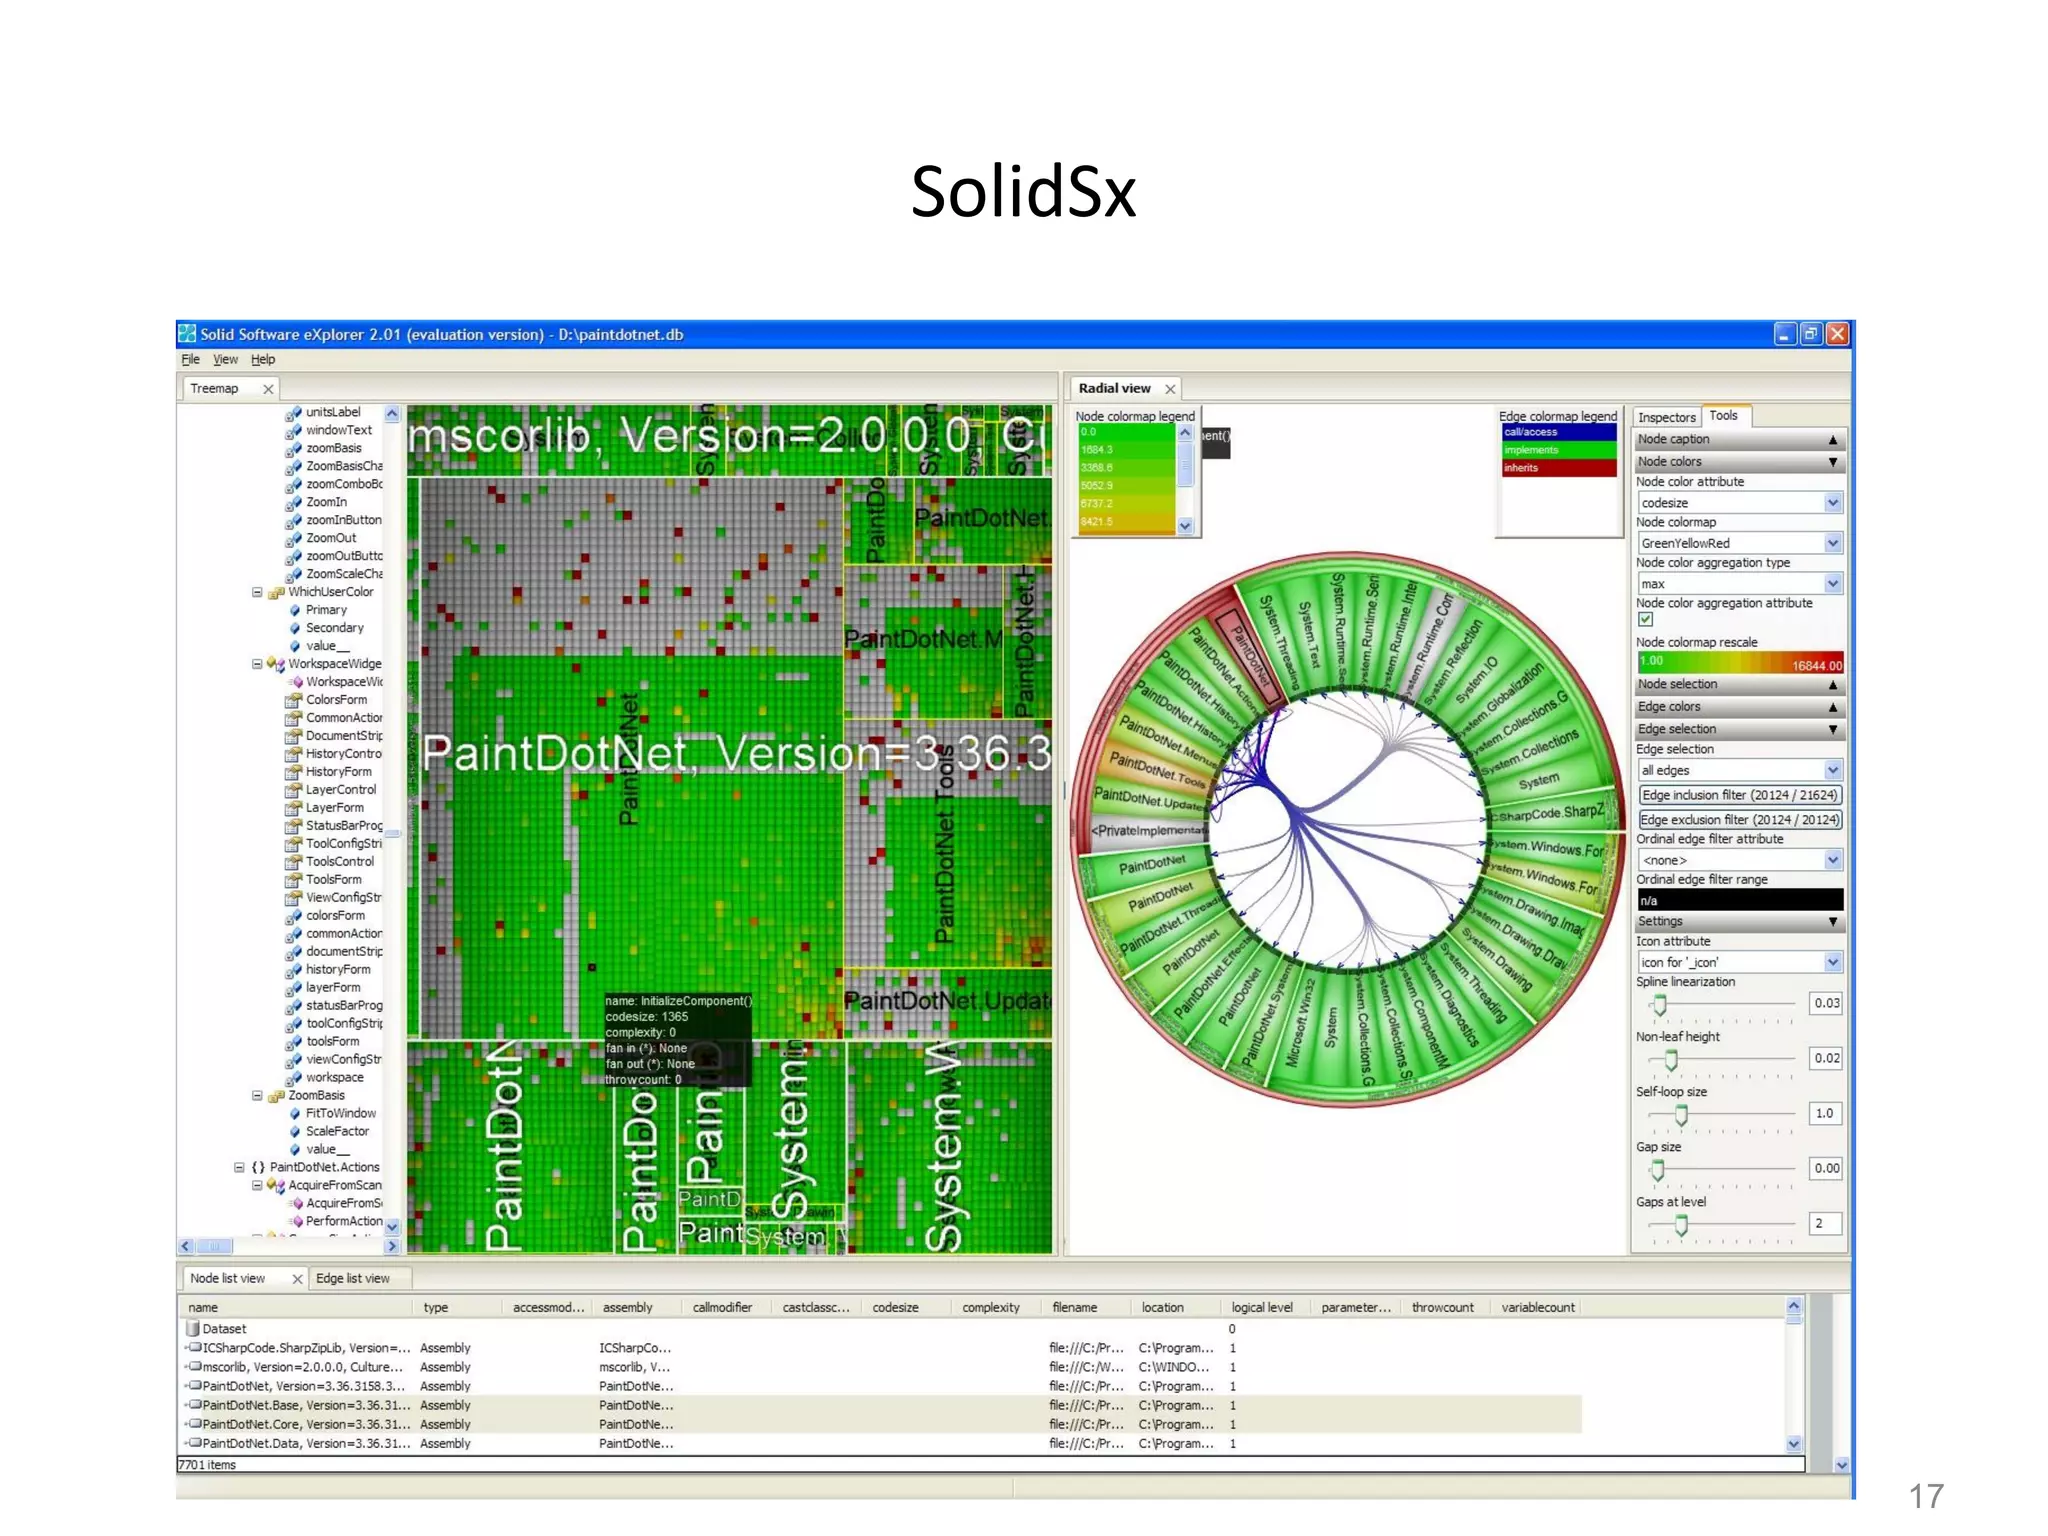Click the colorsForm field icon
The image size is (2048, 1536).
293,917
